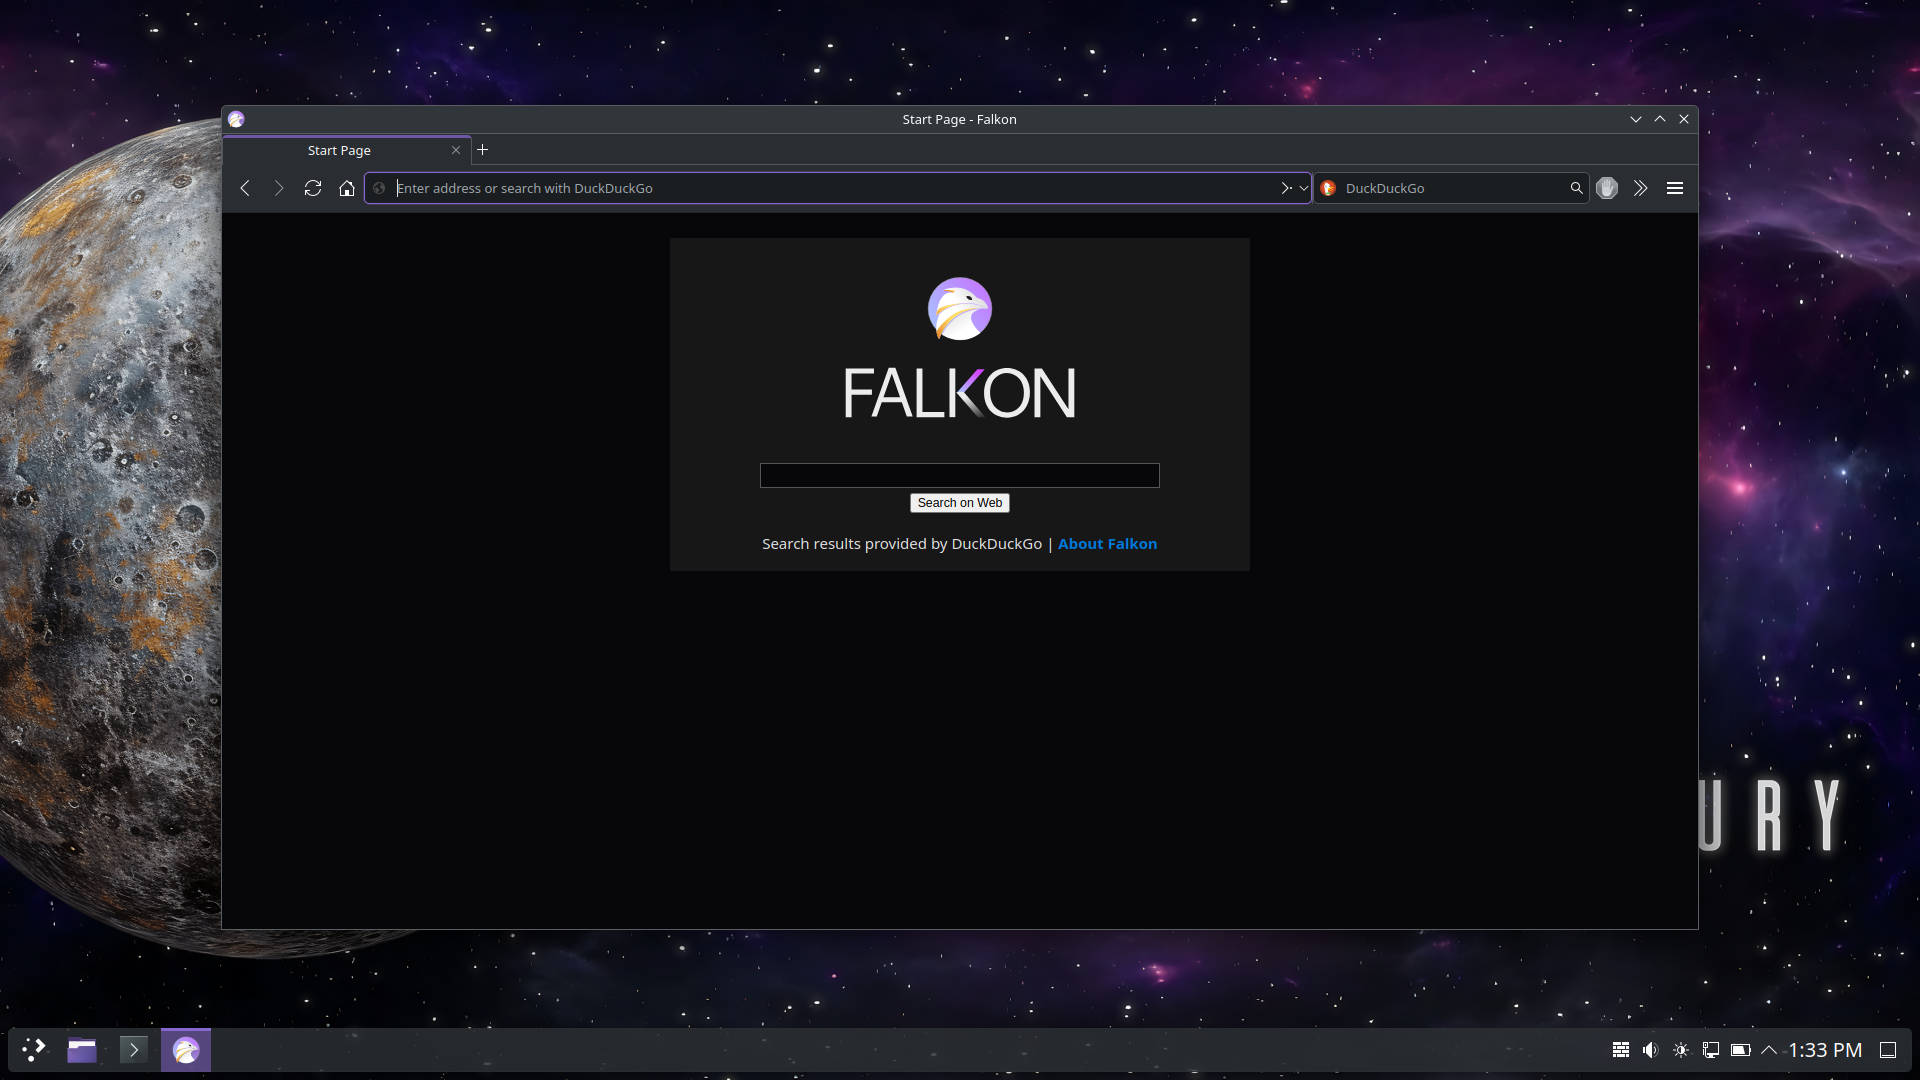Reload the current page

tap(313, 188)
